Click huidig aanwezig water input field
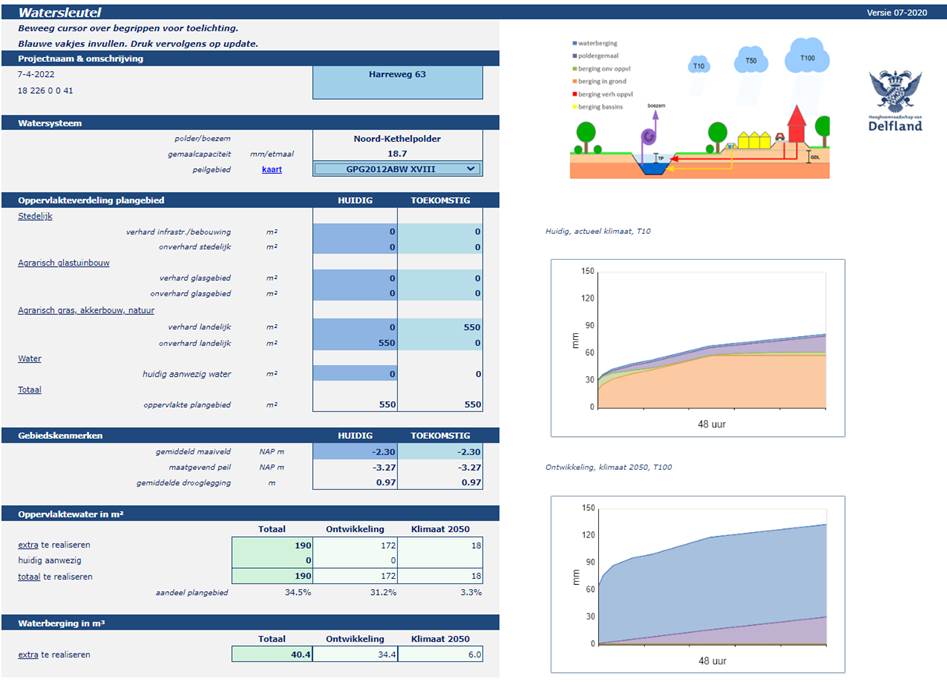Viewport: 947px width, 682px height. point(355,374)
